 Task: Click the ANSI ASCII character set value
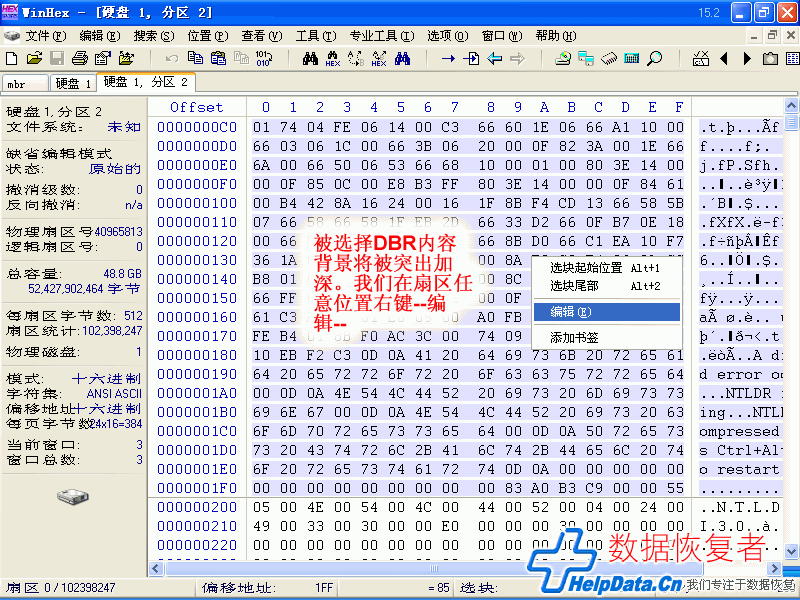(114, 394)
